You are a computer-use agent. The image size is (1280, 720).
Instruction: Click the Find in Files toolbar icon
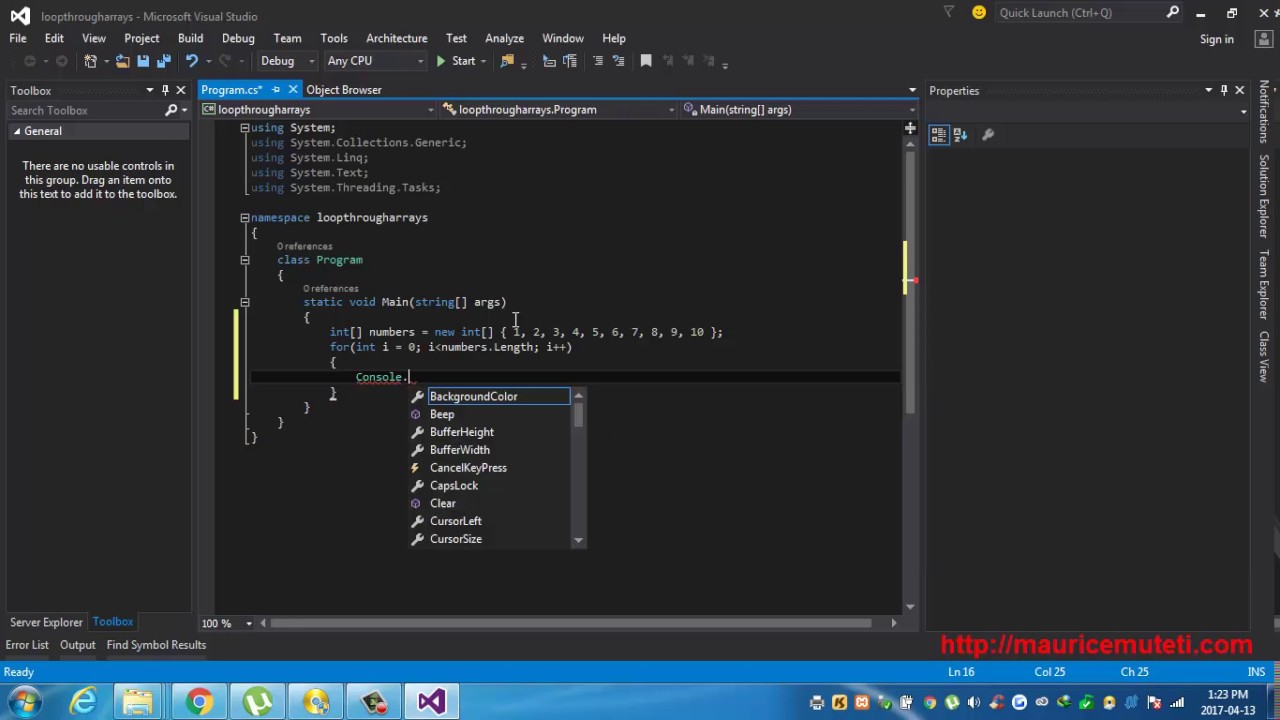coord(507,61)
